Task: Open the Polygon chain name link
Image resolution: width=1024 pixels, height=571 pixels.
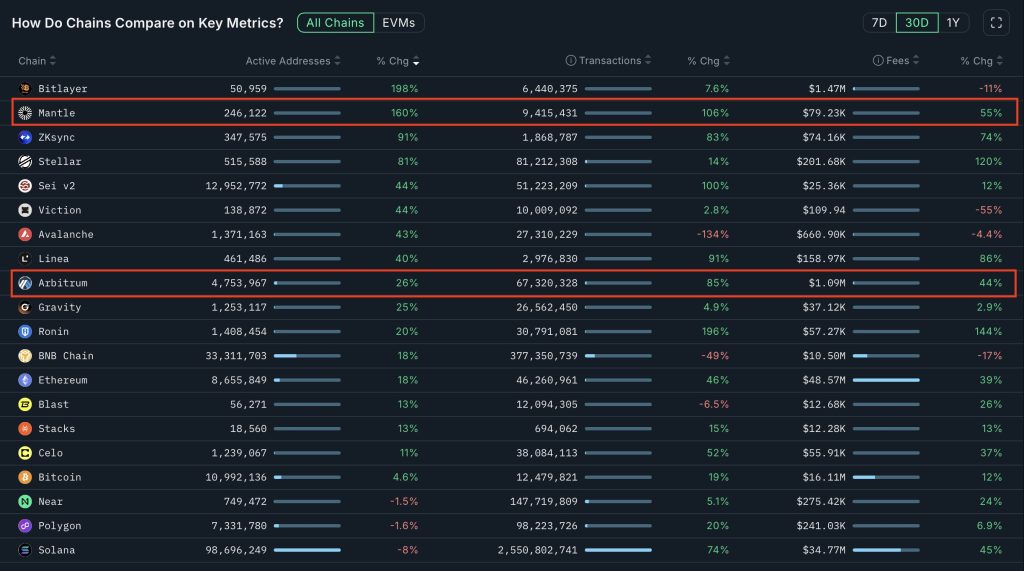Action: click(x=60, y=526)
